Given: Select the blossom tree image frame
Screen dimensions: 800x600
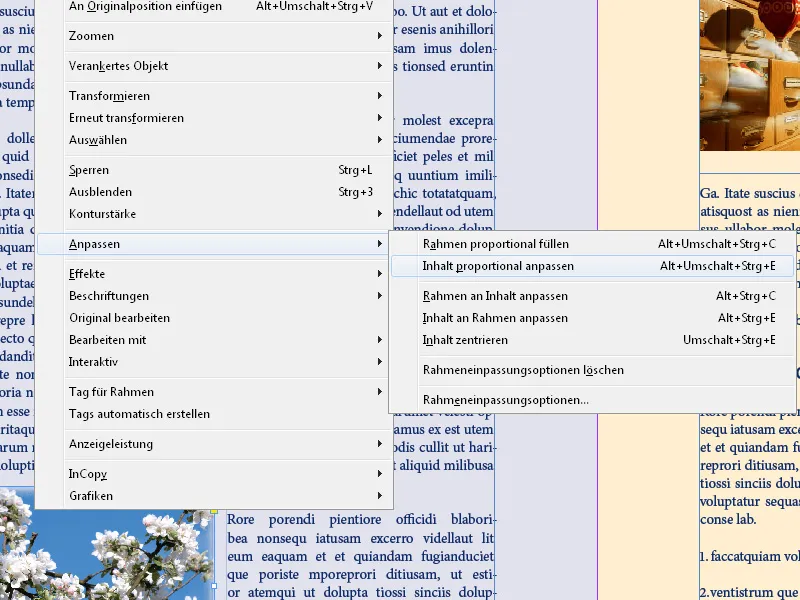Looking at the screenshot, I should 107,554.
